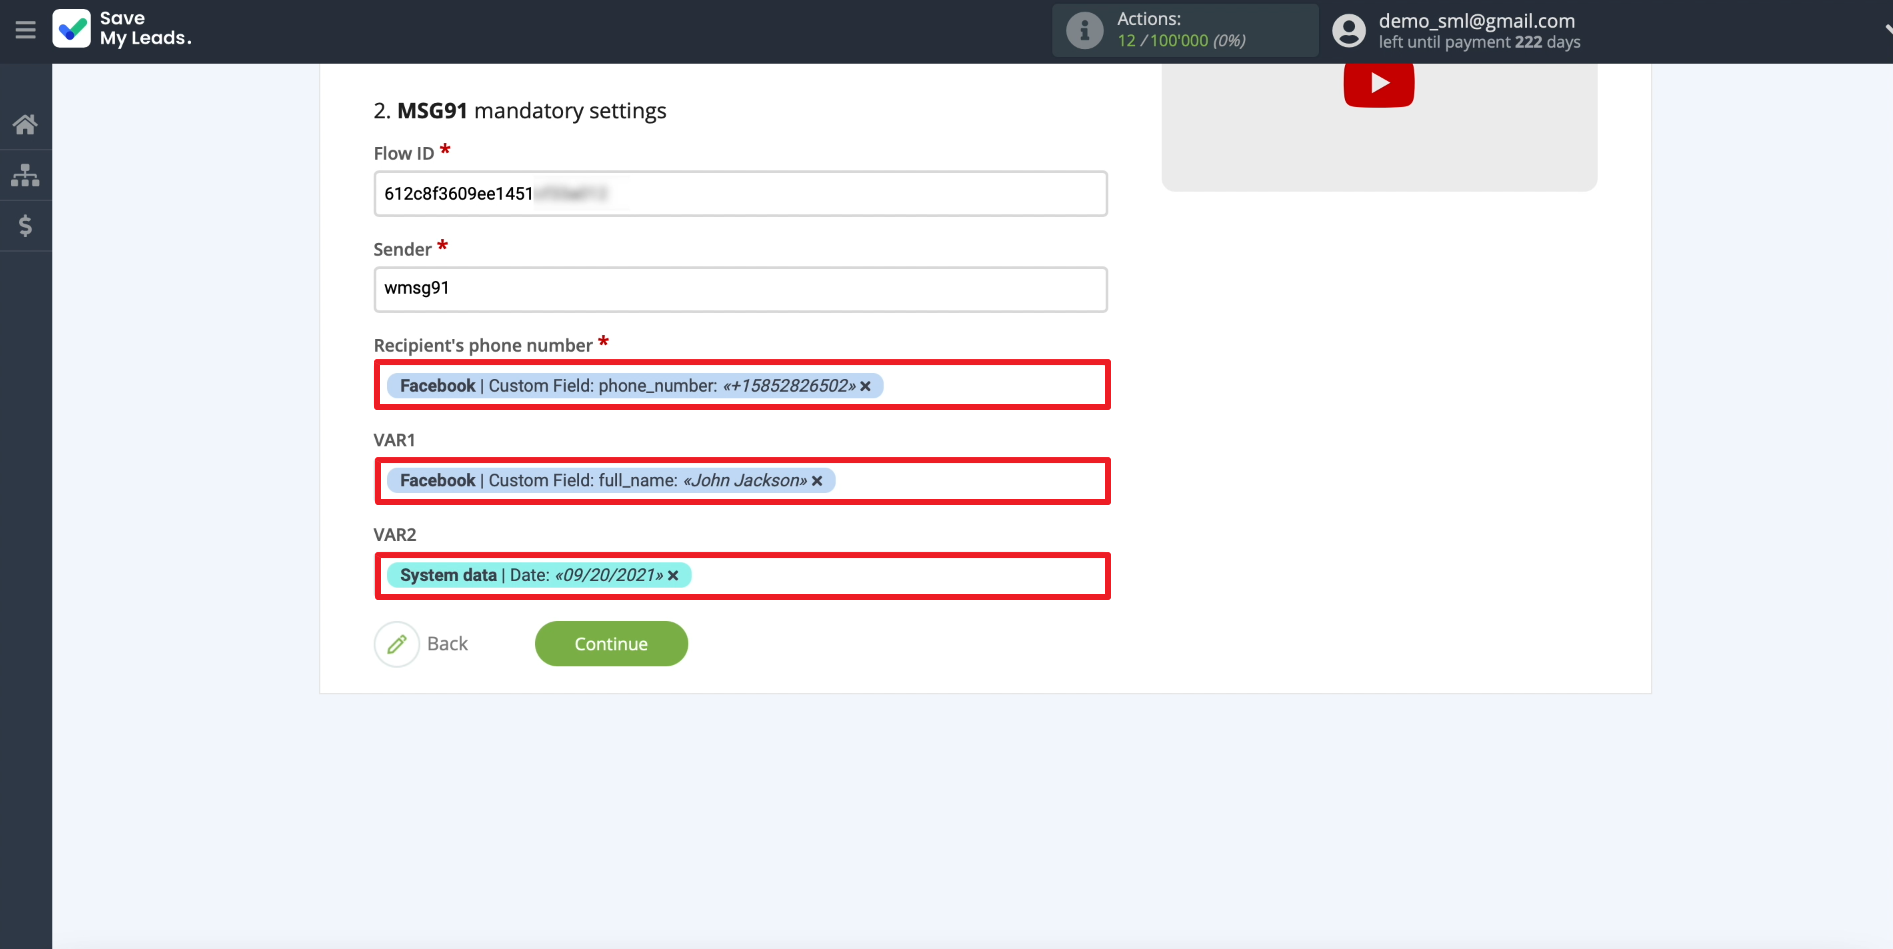This screenshot has height=949, width=1893.
Task: Remove the full_name tag from VAR1
Action: click(817, 481)
